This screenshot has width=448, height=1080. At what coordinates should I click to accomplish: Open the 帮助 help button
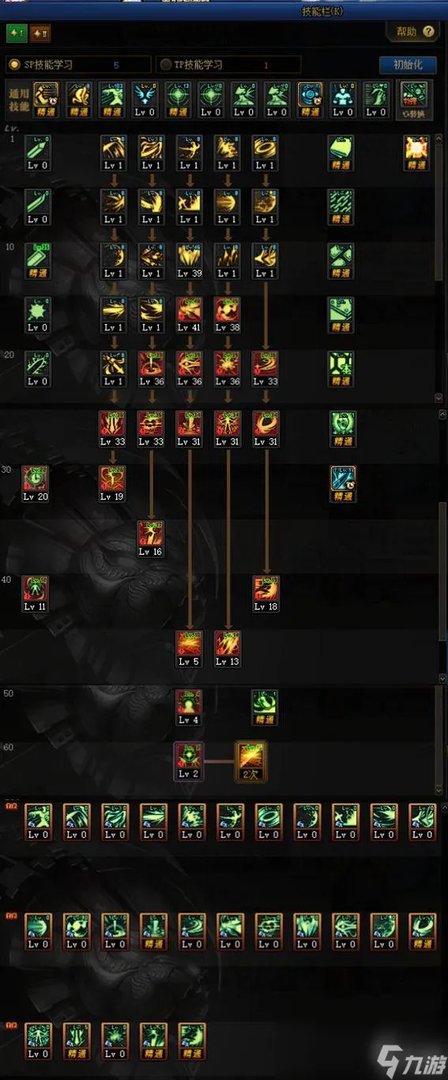[412, 32]
